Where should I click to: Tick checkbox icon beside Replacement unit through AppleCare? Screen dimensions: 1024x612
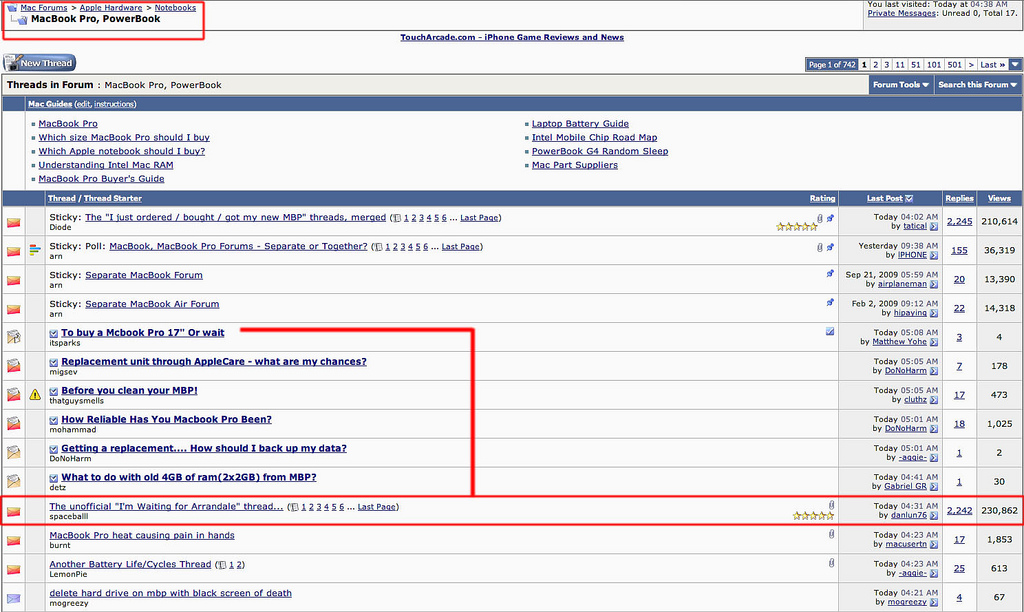click(54, 362)
